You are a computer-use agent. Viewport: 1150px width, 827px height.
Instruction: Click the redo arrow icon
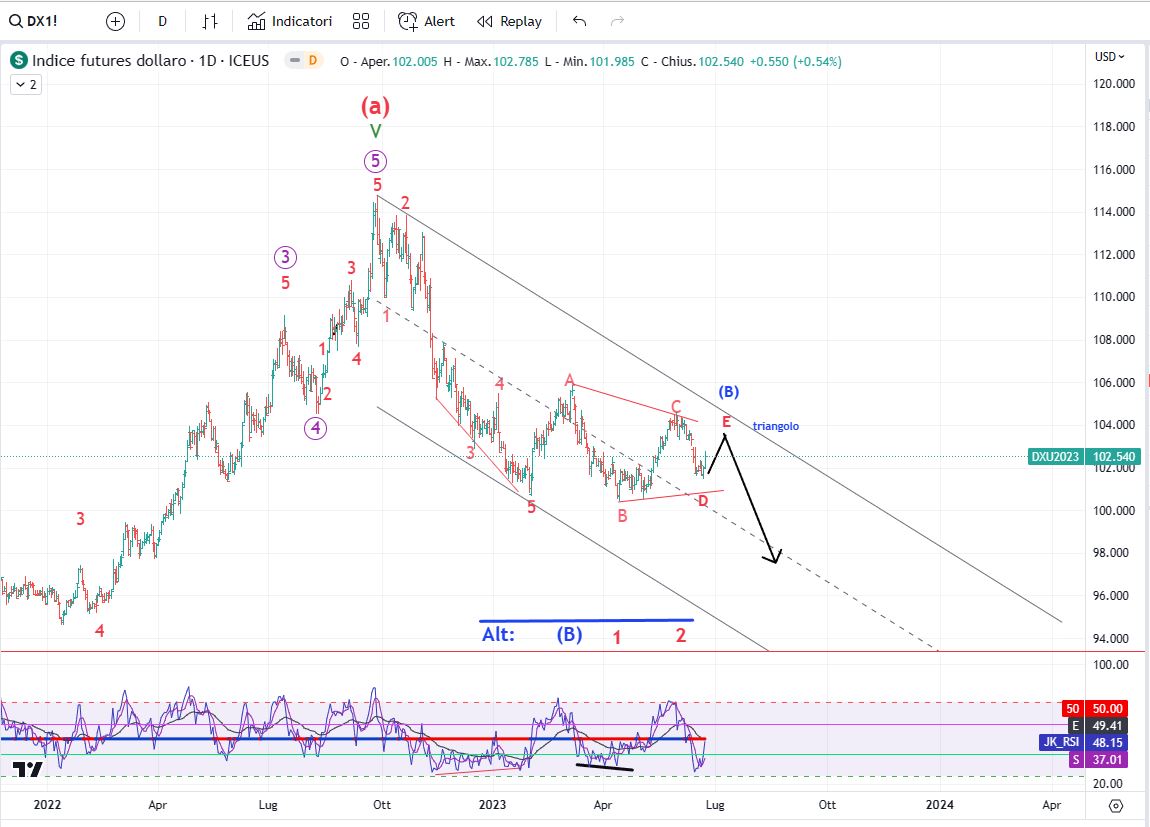pyautogui.click(x=617, y=21)
